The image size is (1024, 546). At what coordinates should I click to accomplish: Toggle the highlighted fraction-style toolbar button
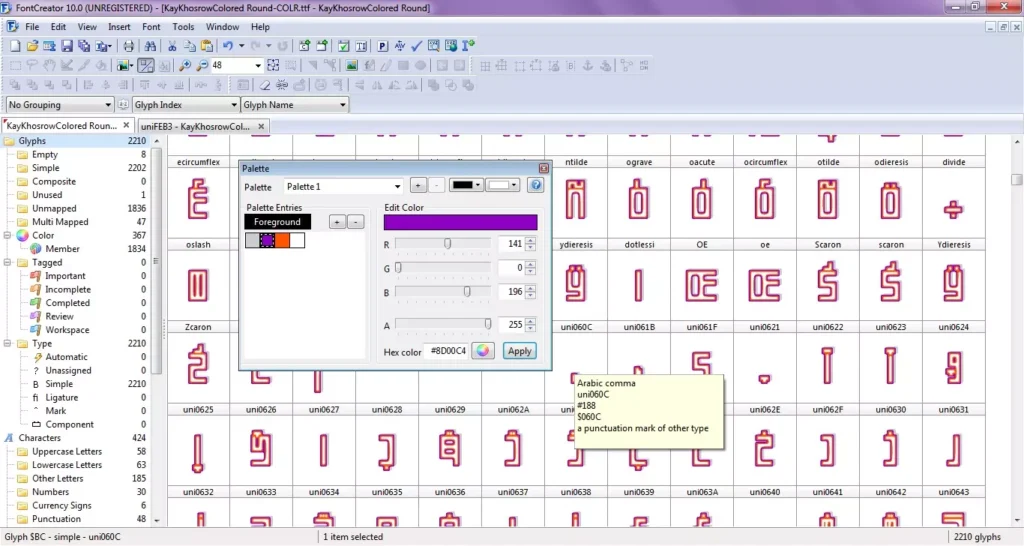[x=146, y=65]
